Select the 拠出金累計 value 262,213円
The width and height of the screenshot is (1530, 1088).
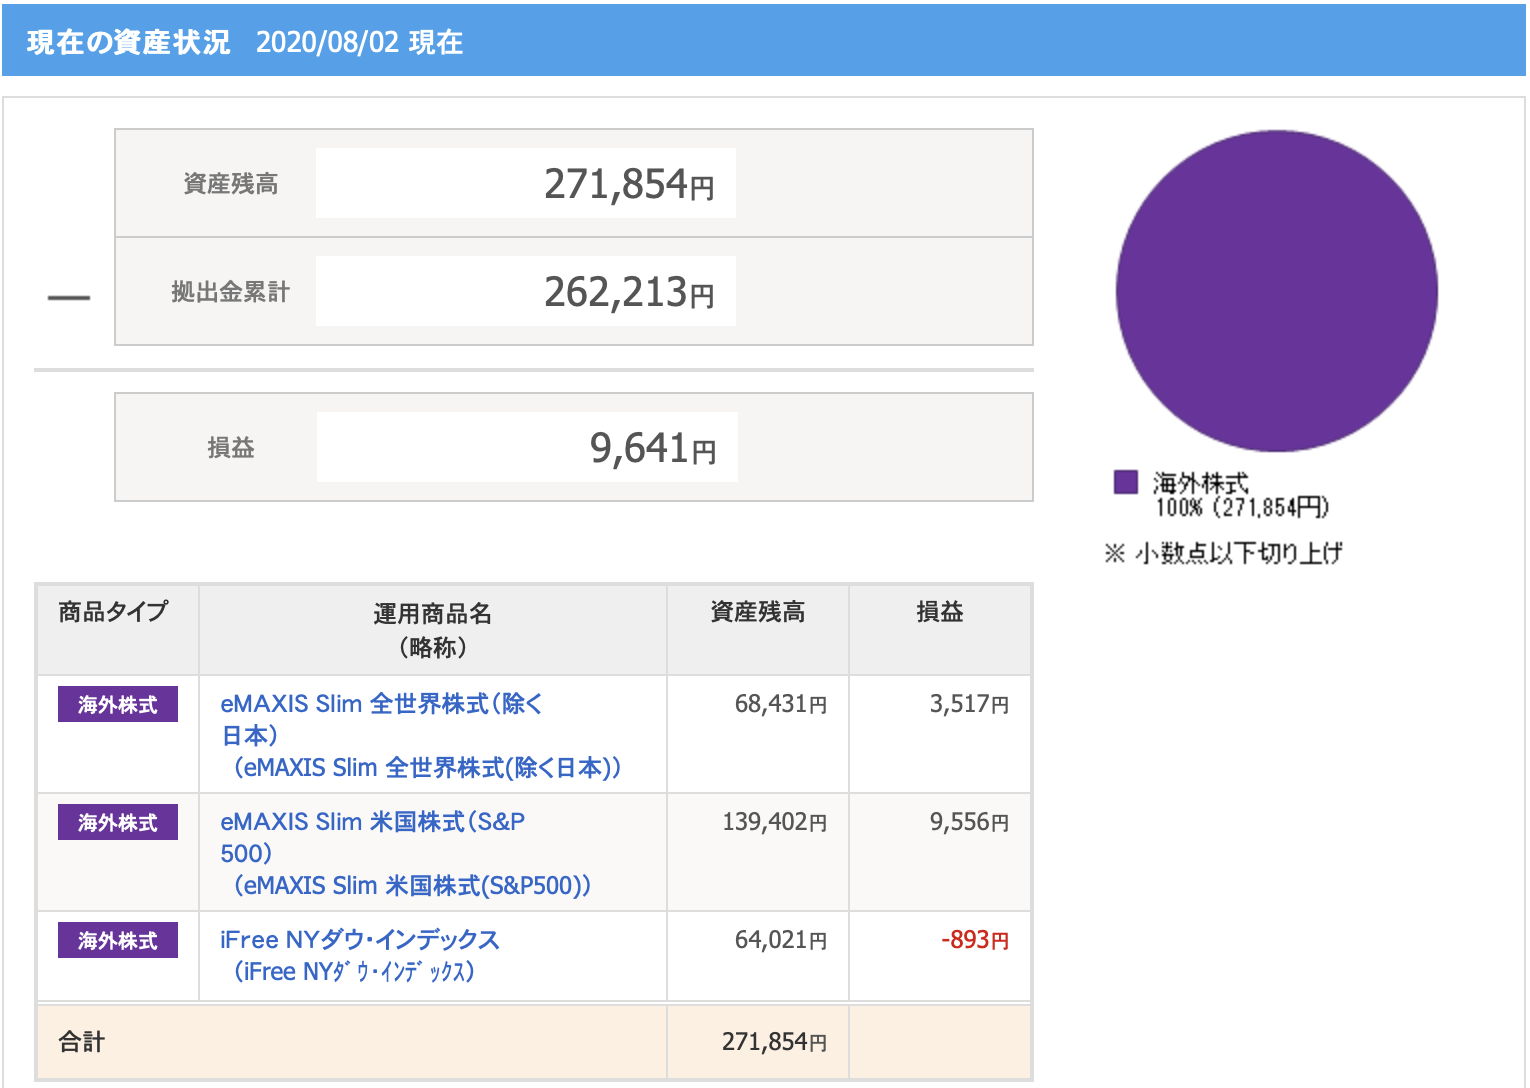pyautogui.click(x=629, y=292)
